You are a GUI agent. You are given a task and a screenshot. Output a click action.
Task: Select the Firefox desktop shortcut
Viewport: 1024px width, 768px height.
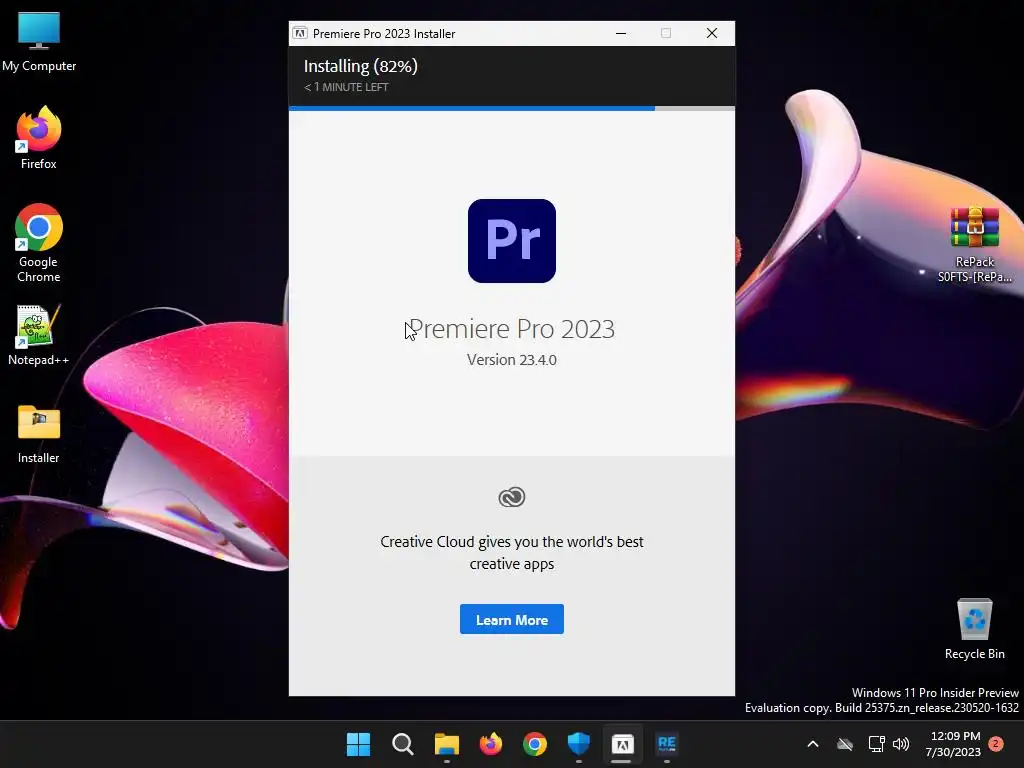coord(39,138)
